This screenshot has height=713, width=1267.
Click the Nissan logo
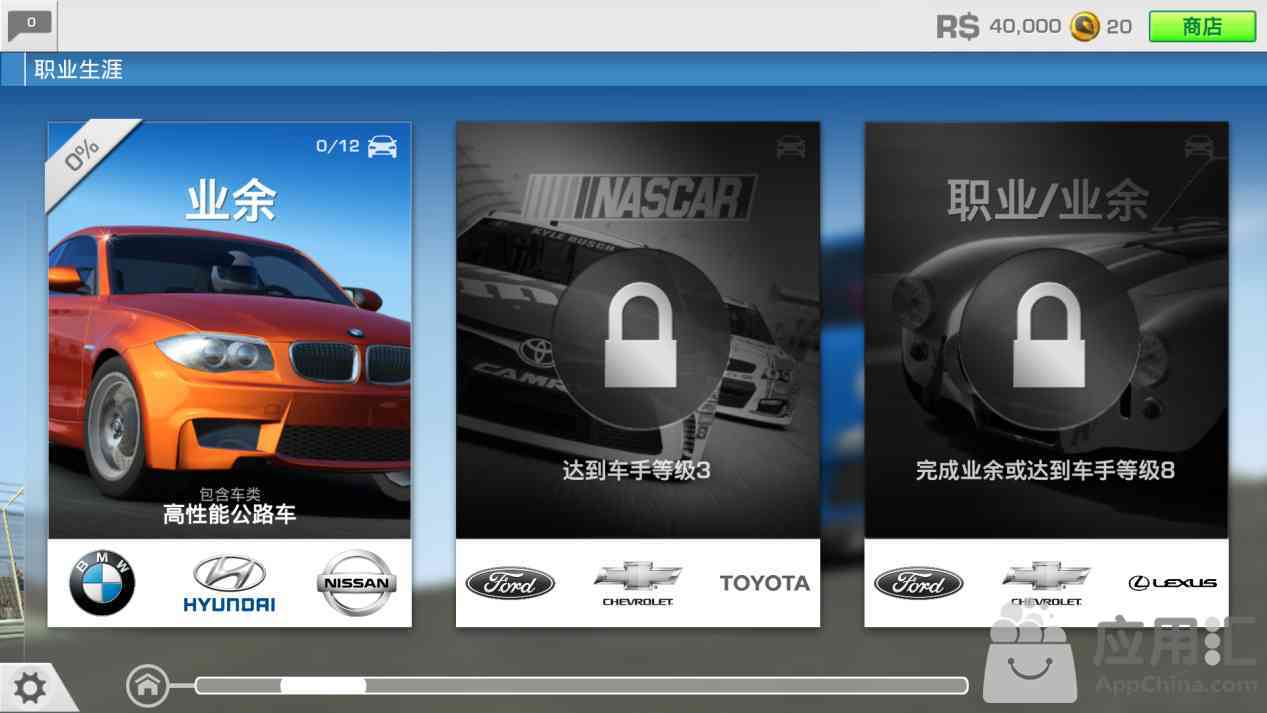point(356,583)
